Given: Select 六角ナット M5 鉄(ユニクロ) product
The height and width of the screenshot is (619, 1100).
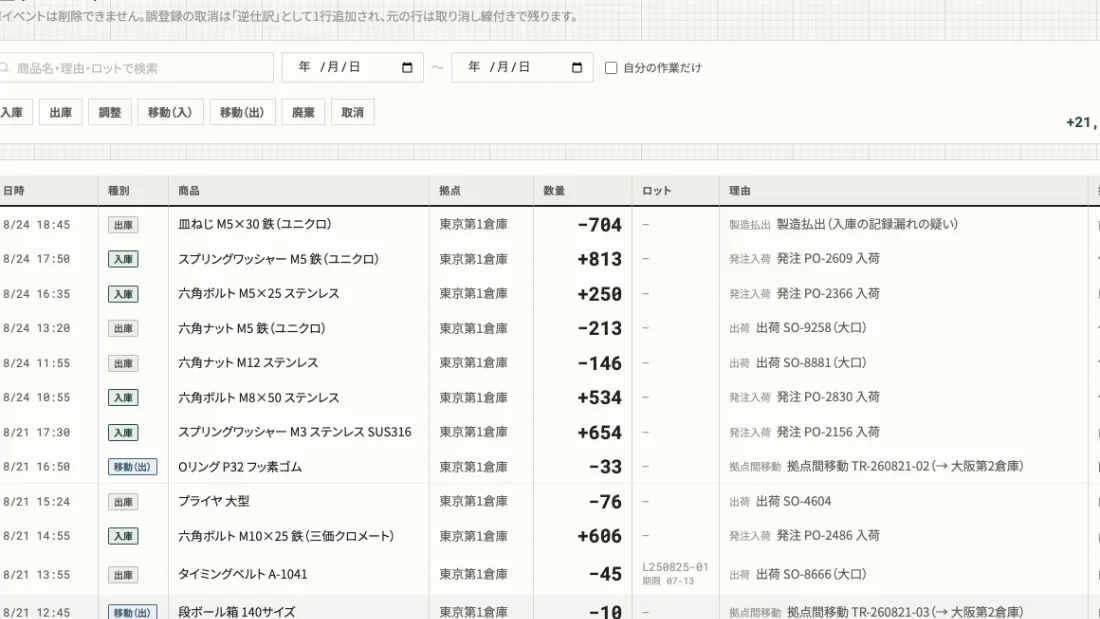Looking at the screenshot, I should 252,328.
